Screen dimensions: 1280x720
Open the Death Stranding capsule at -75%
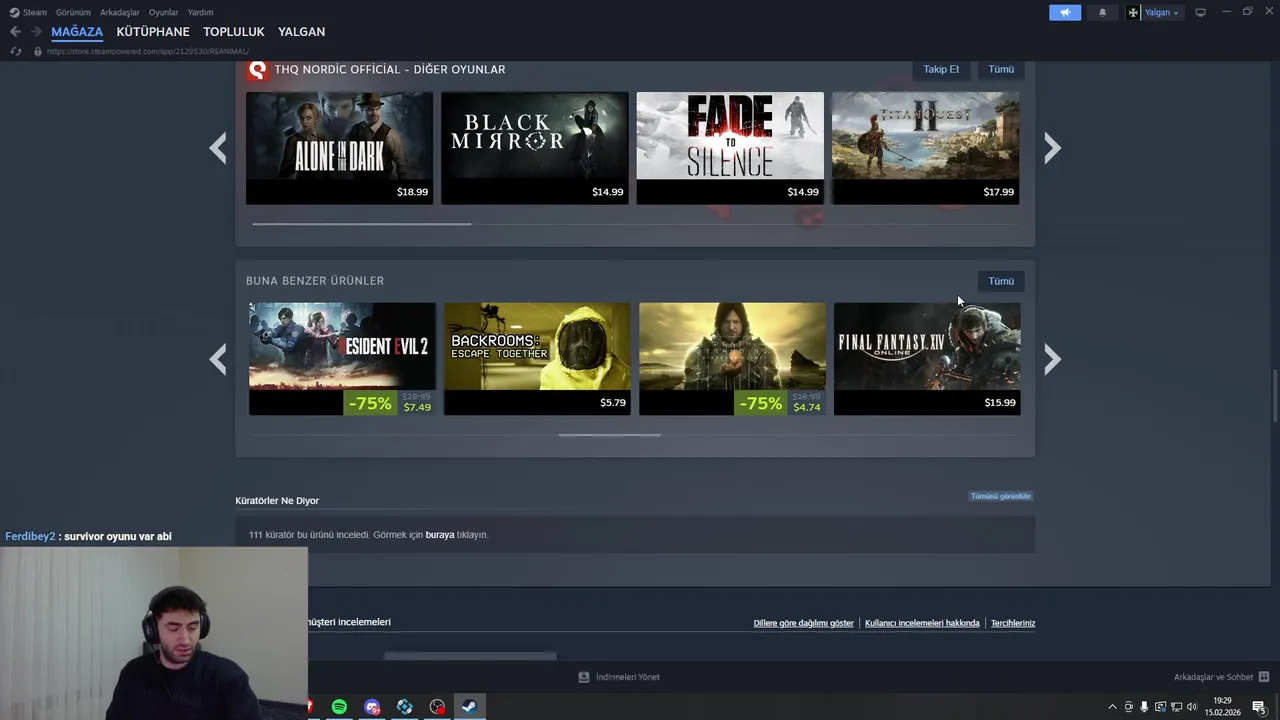coord(732,358)
